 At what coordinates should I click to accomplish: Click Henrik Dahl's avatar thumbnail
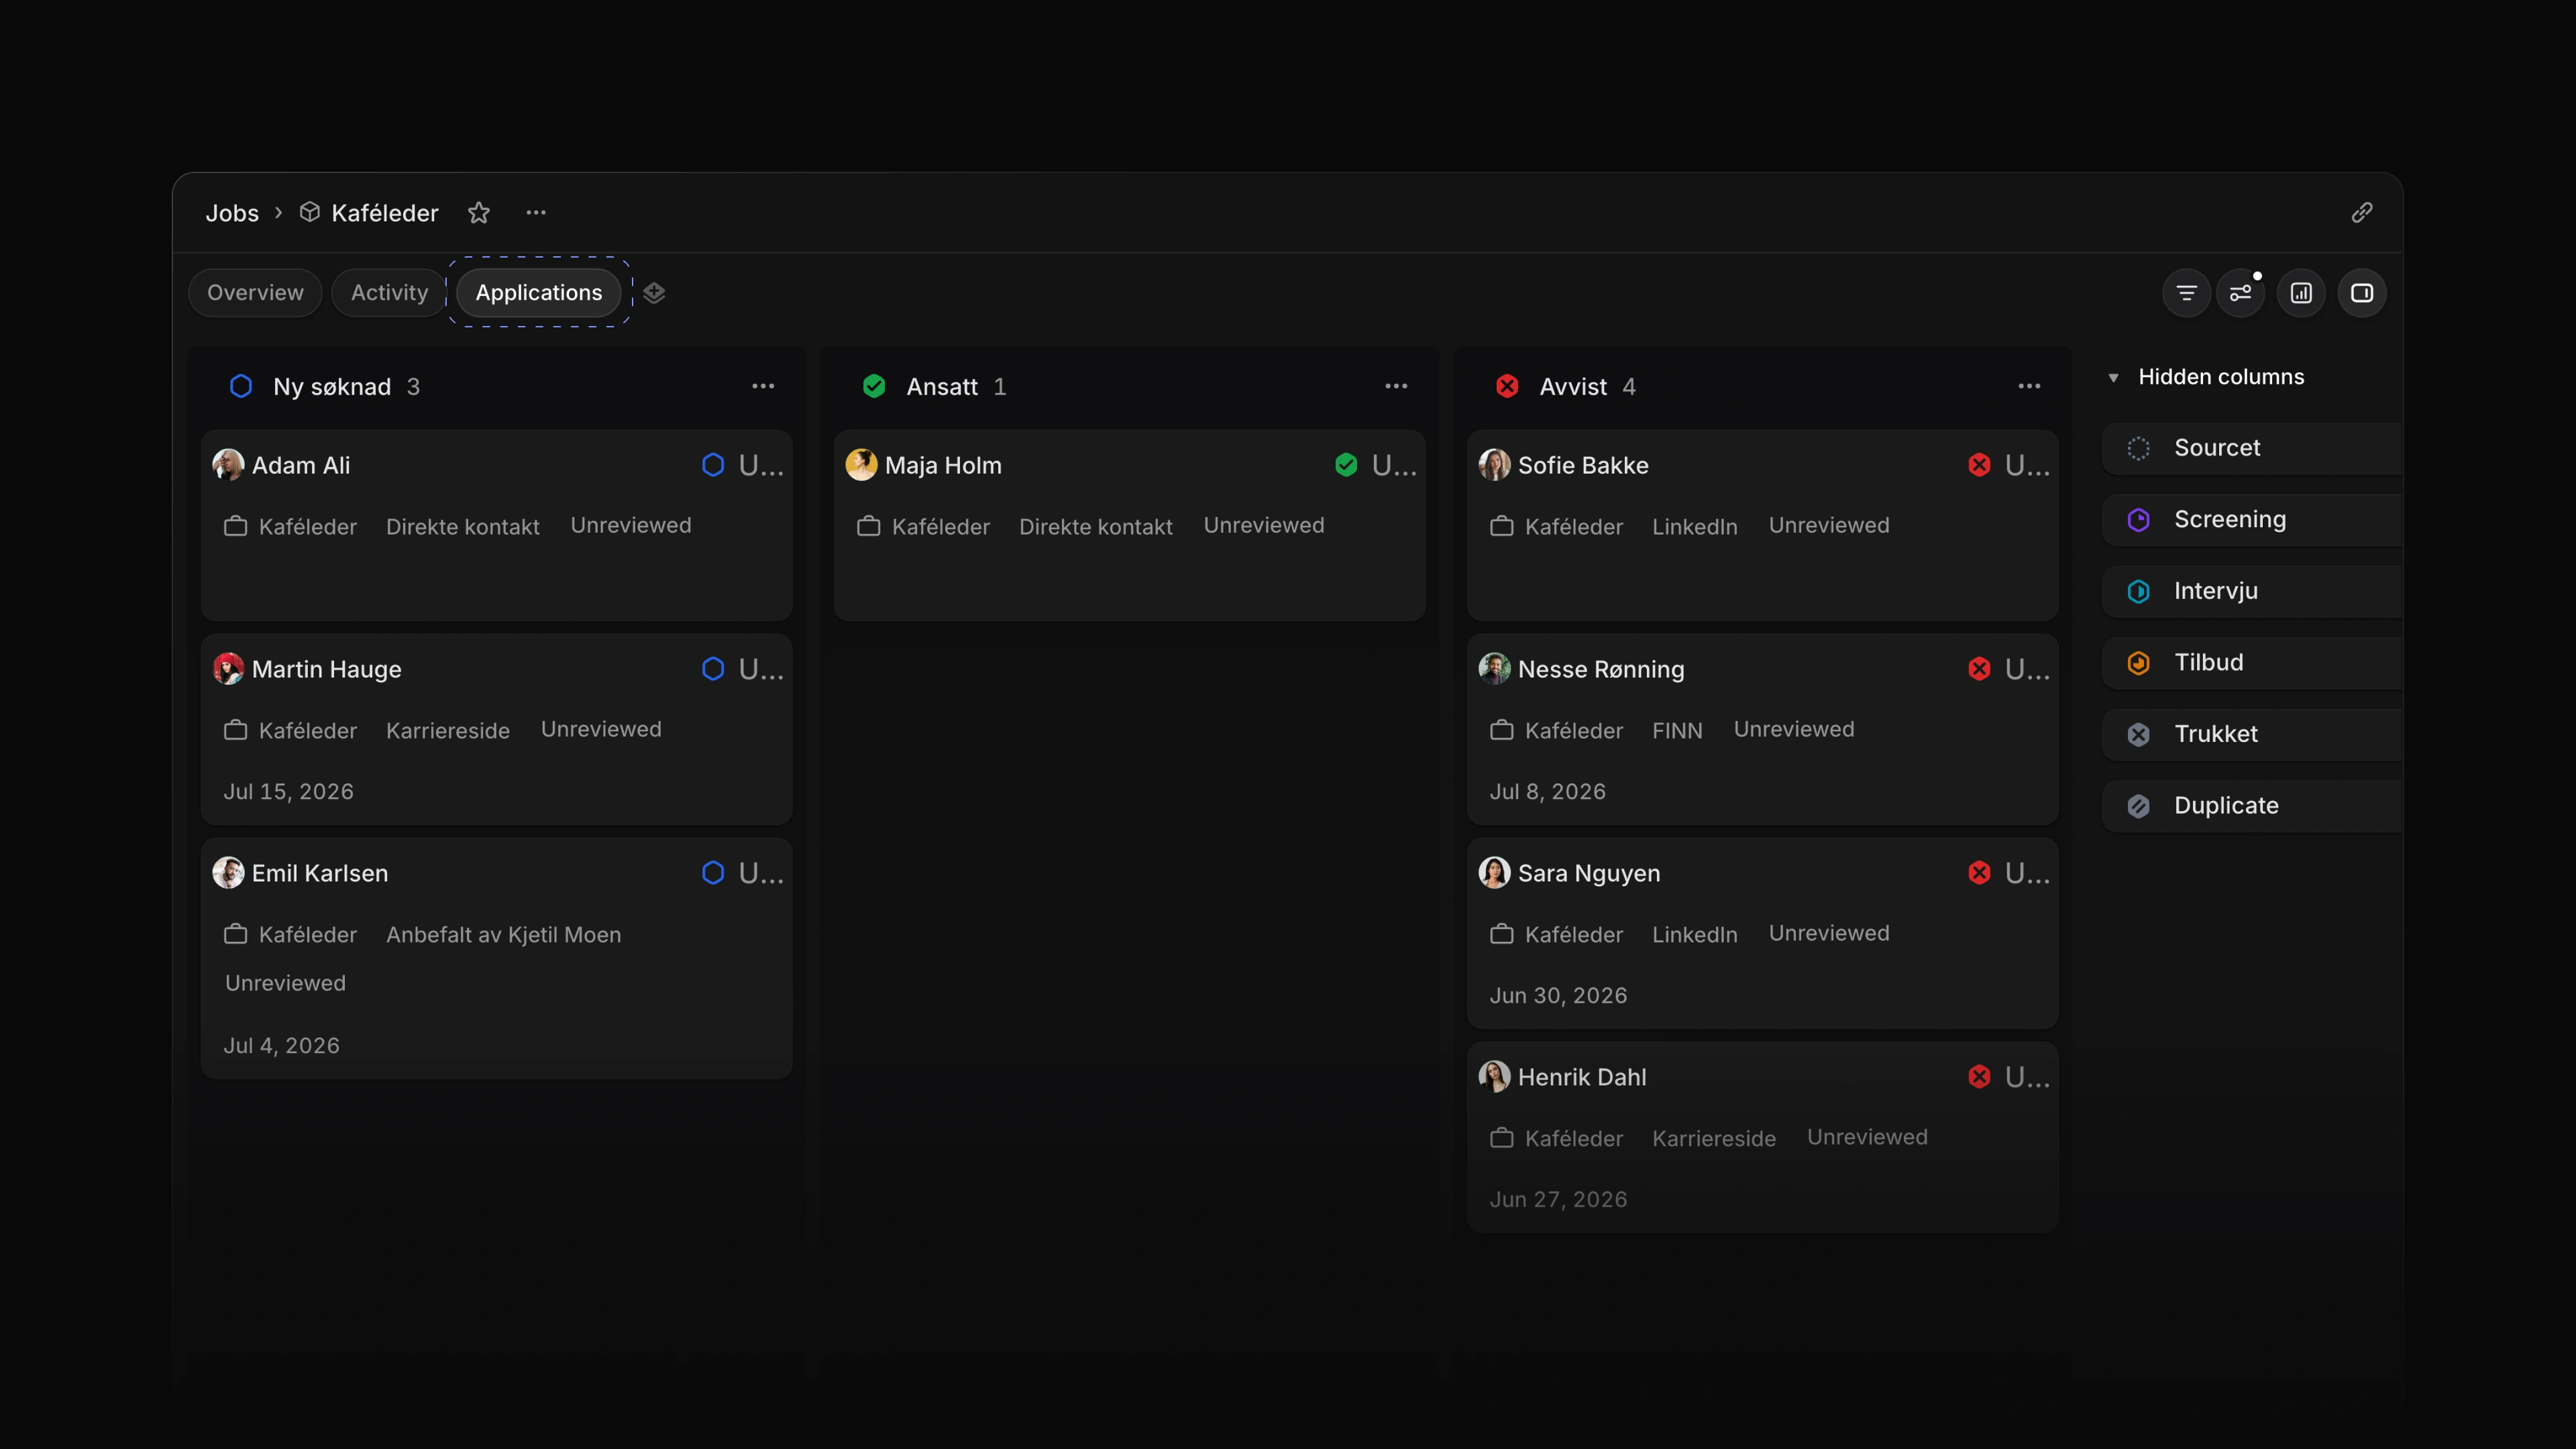(x=1494, y=1077)
